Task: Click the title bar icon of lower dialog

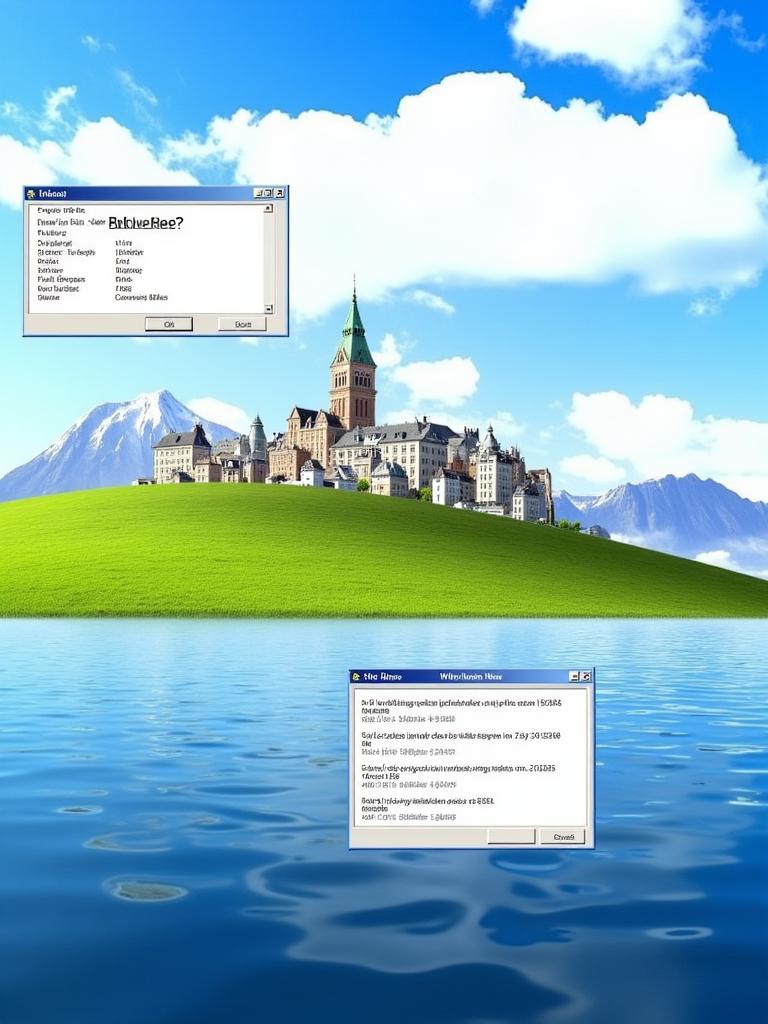Action: (356, 677)
